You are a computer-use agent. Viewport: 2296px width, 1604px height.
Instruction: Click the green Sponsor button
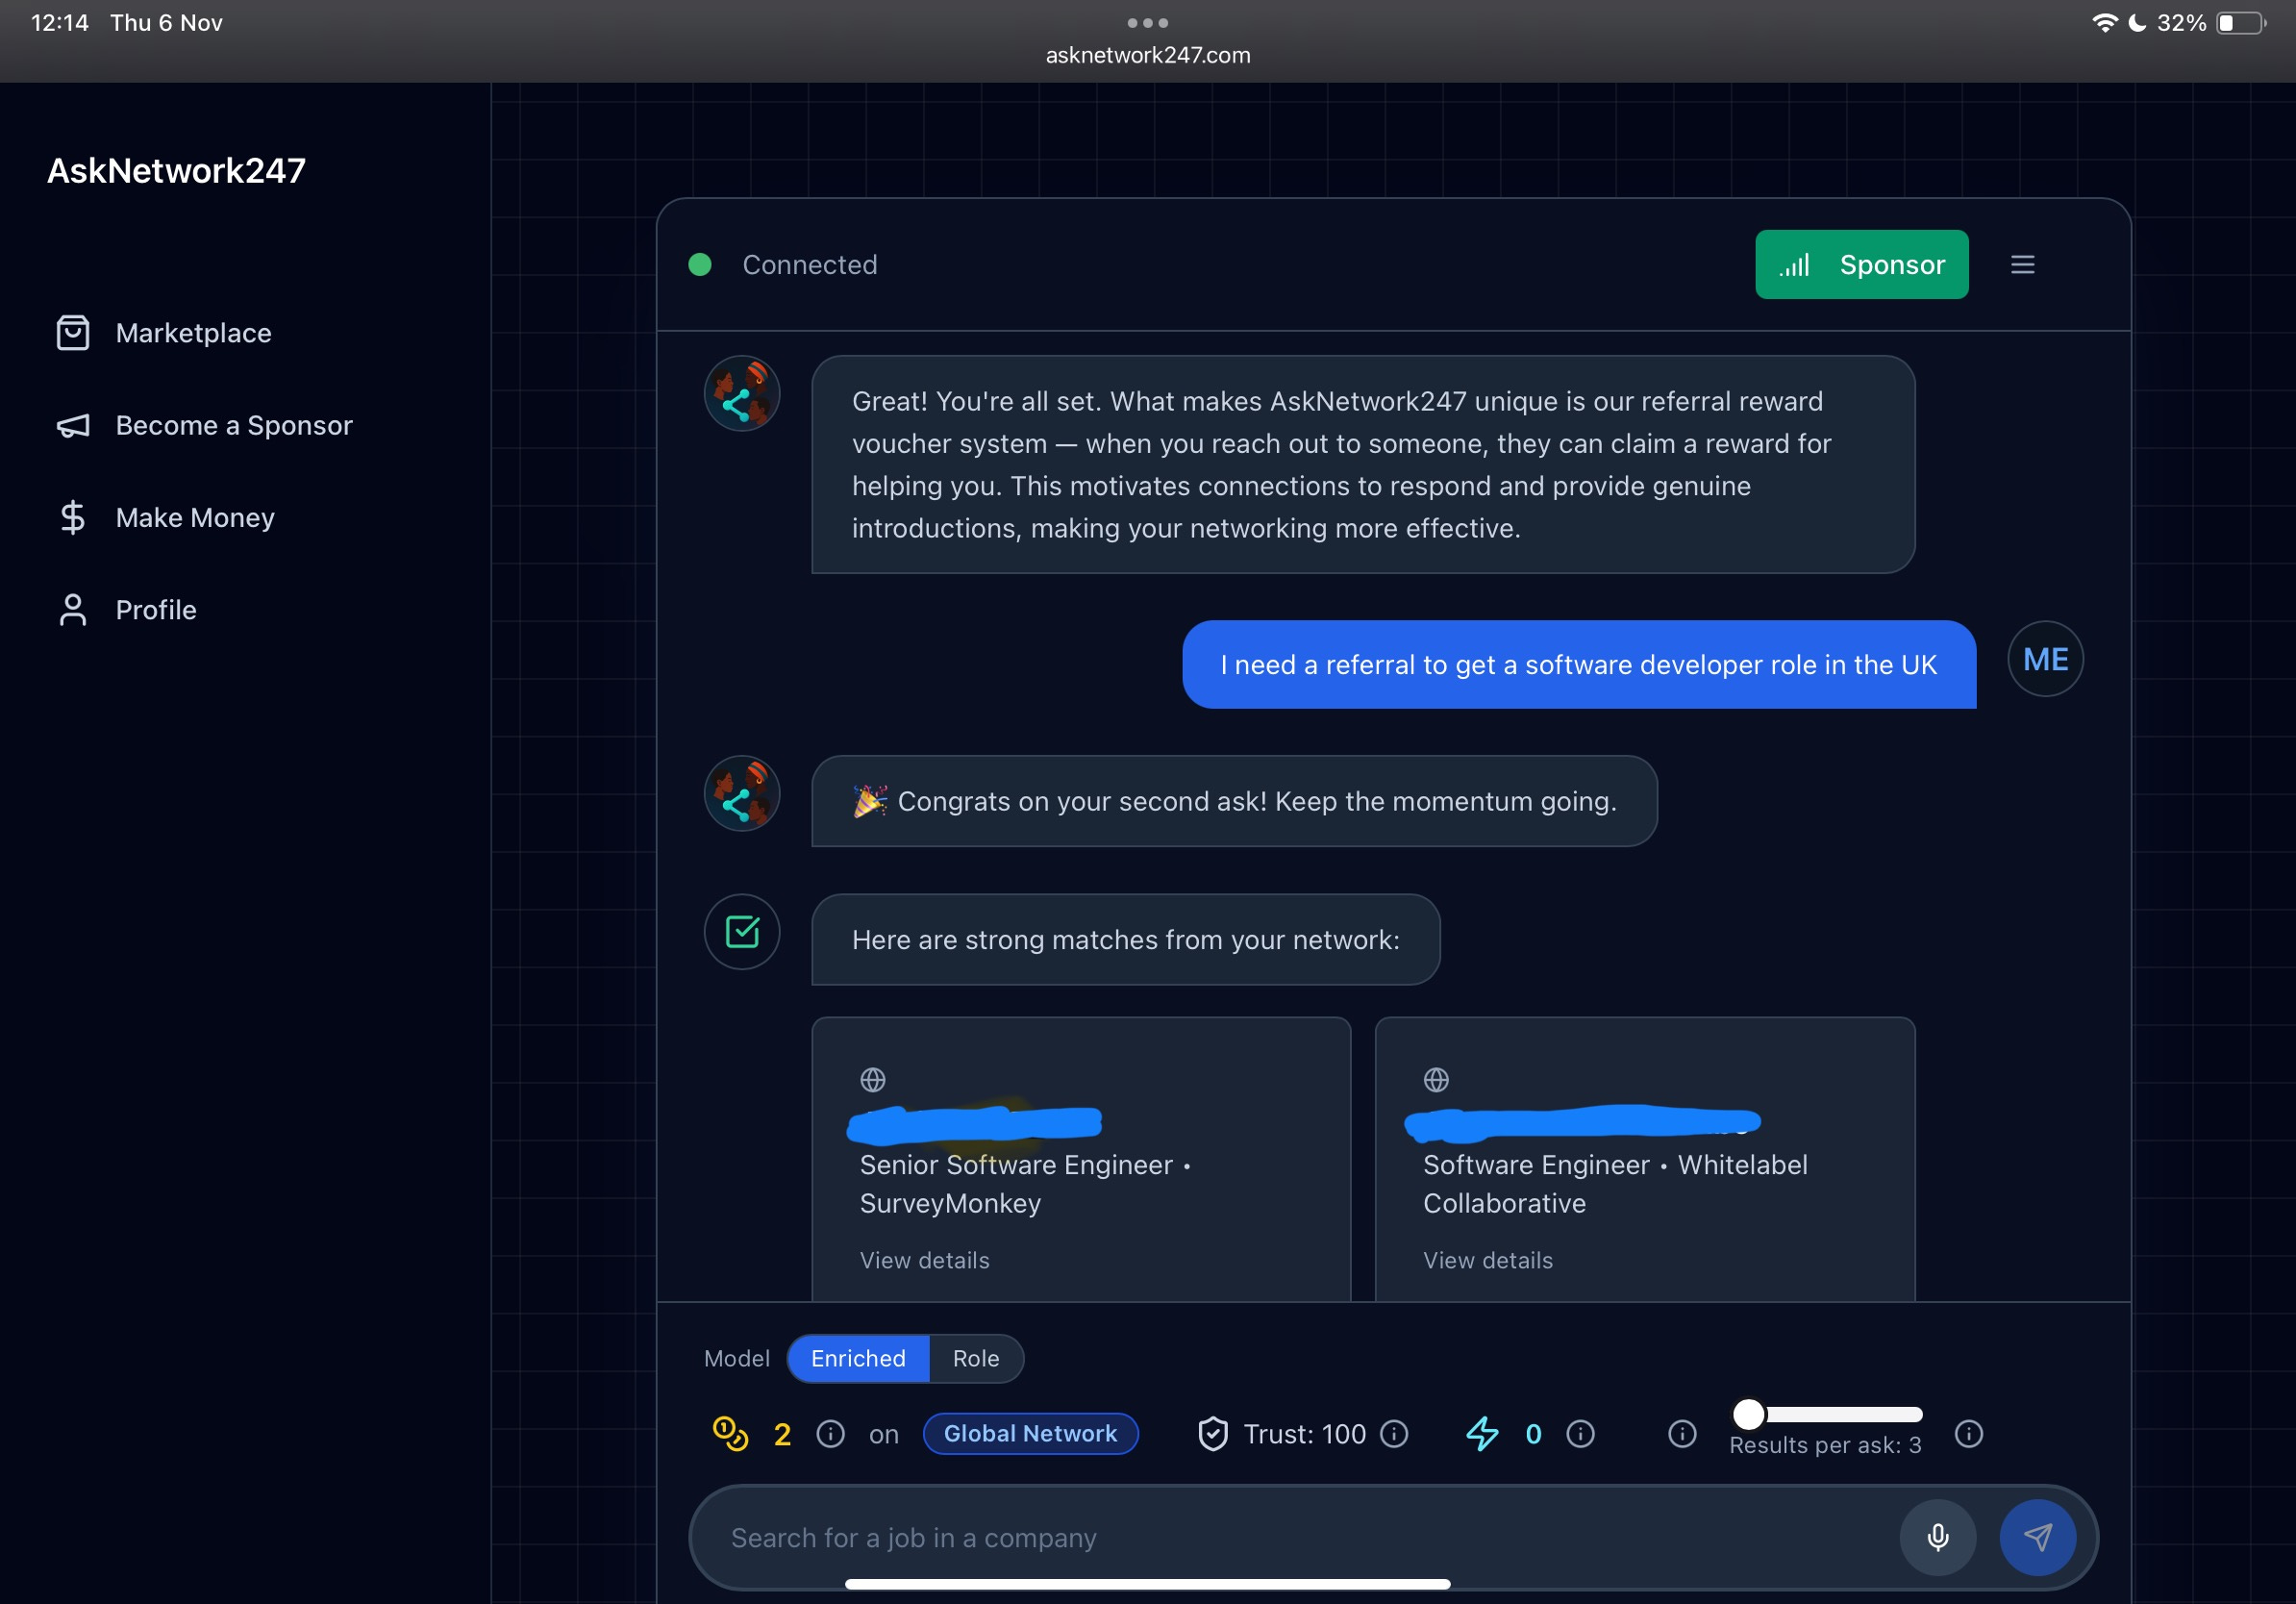tap(1861, 265)
